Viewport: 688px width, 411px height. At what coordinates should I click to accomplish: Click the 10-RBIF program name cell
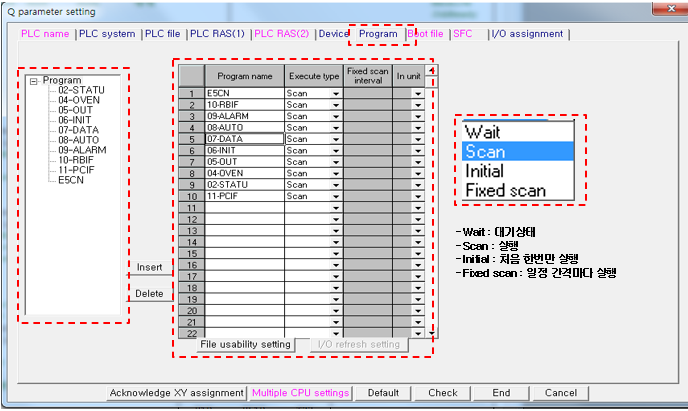coord(245,104)
